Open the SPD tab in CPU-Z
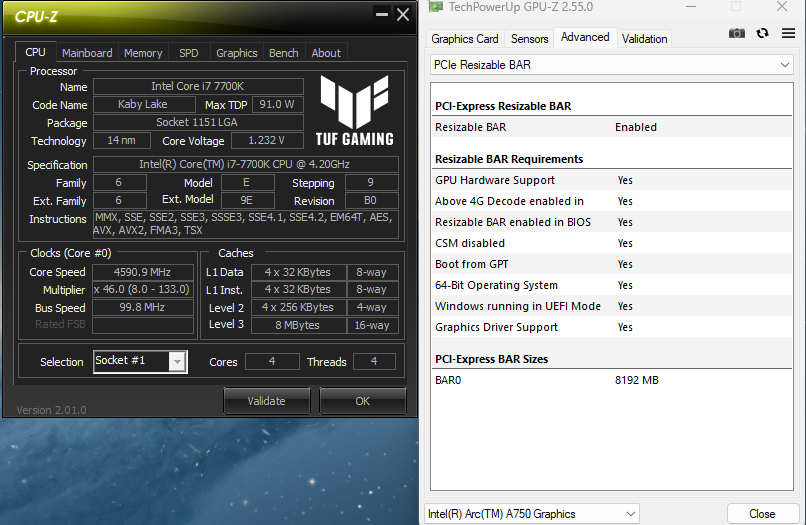 (x=189, y=53)
